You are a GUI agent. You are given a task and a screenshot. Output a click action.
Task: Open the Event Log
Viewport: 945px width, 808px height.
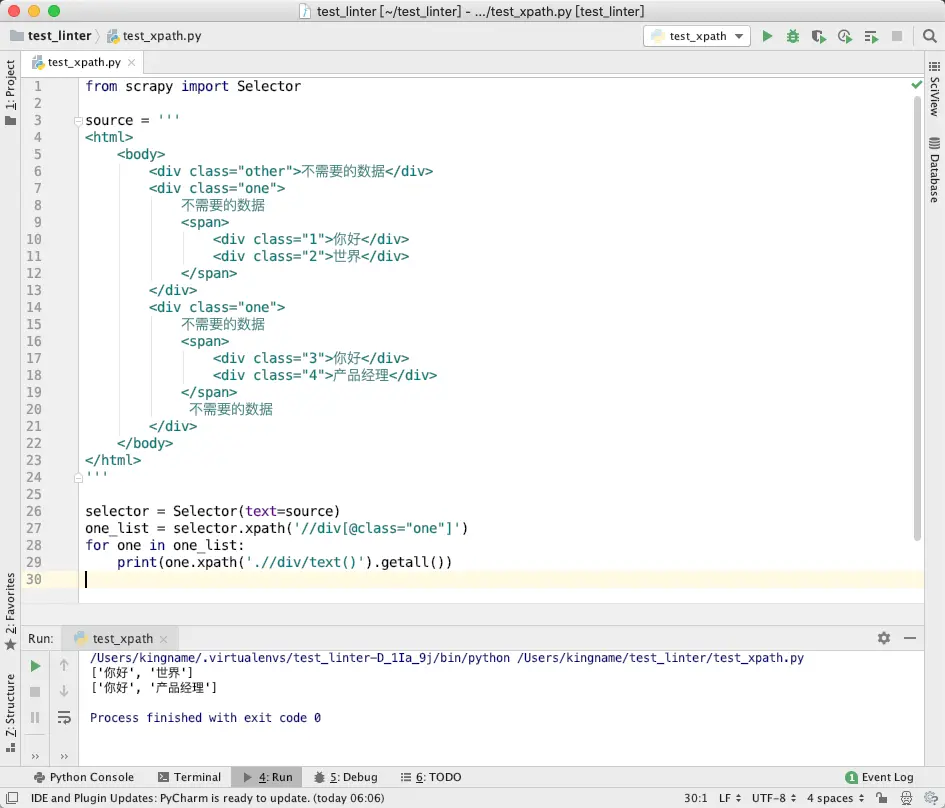[x=879, y=777]
